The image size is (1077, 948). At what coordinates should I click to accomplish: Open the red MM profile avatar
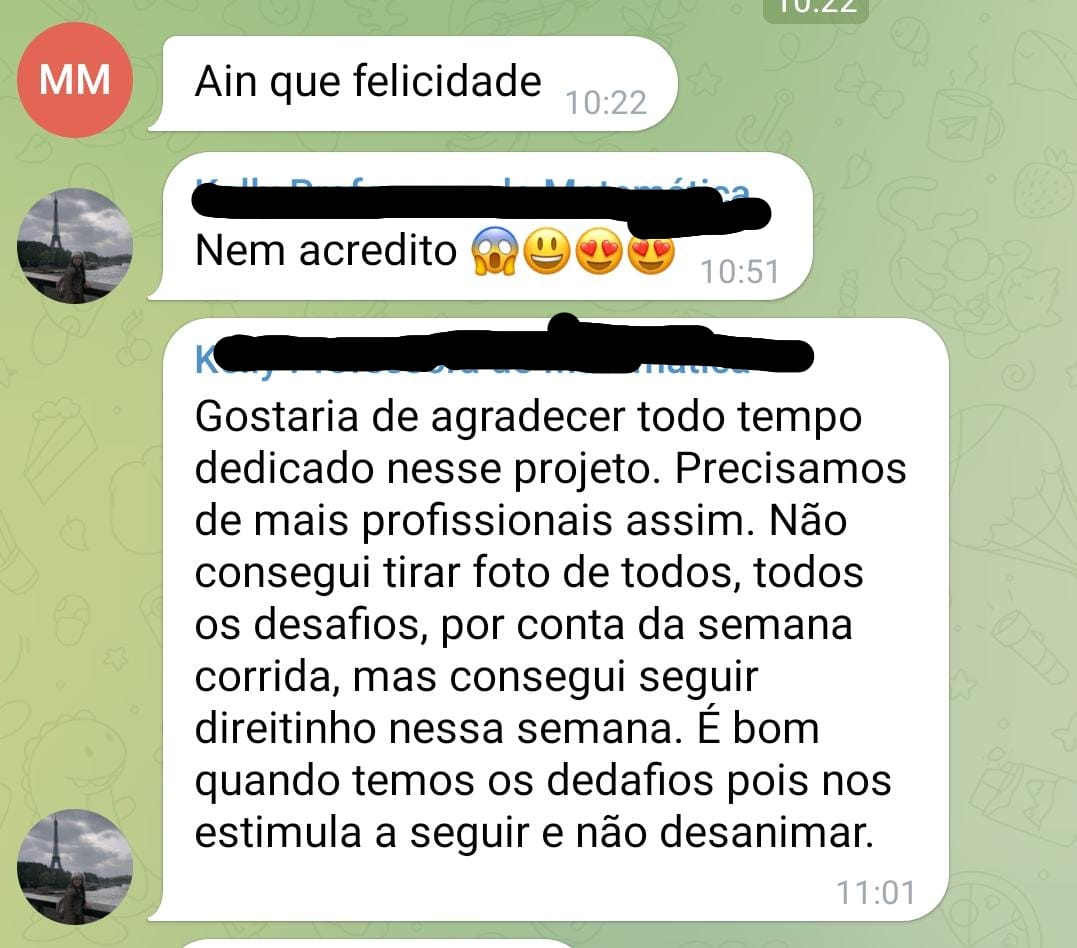coord(74,80)
